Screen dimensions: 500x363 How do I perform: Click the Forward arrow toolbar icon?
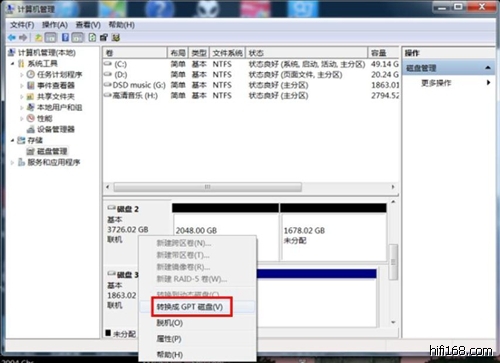(x=23, y=38)
